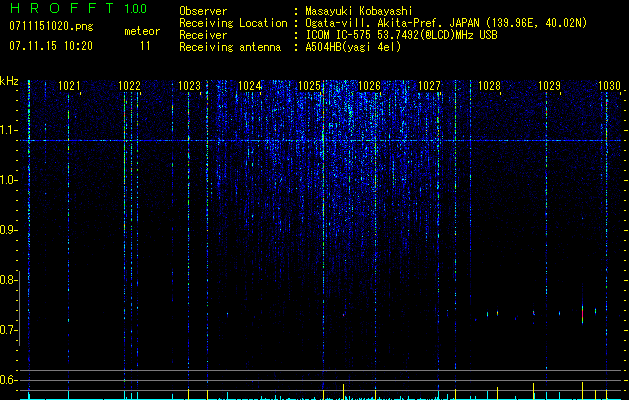
Task: Click time marker 1026
Action: [x=369, y=86]
